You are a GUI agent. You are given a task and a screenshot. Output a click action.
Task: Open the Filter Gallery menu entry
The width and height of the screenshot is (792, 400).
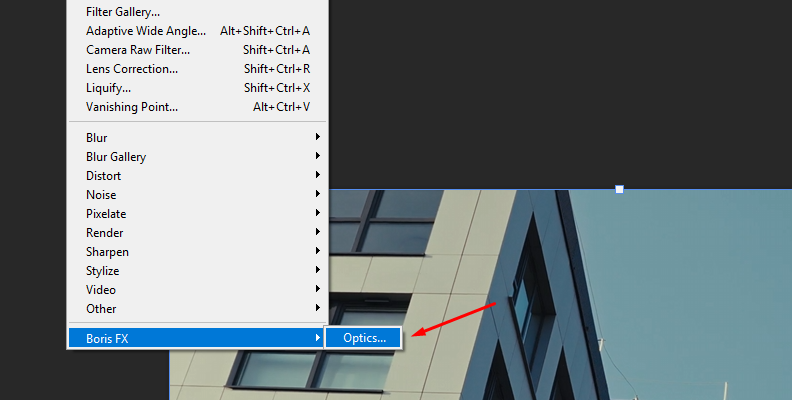pyautogui.click(x=197, y=12)
